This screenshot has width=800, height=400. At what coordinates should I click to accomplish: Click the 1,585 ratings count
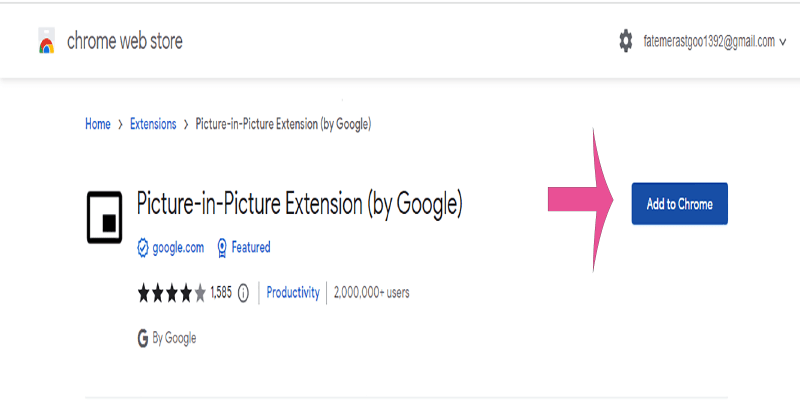pos(221,293)
